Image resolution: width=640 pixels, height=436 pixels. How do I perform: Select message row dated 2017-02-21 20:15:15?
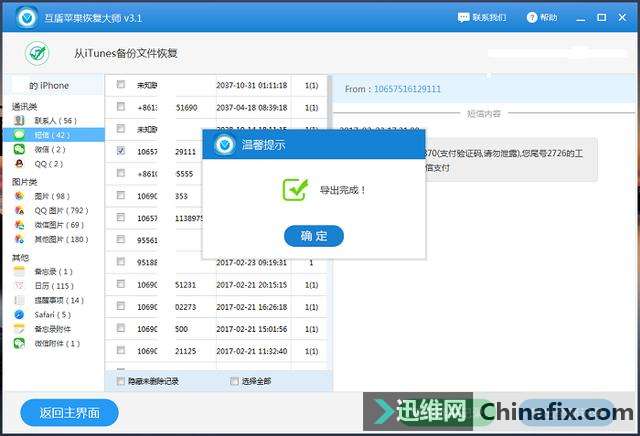tap(251, 284)
